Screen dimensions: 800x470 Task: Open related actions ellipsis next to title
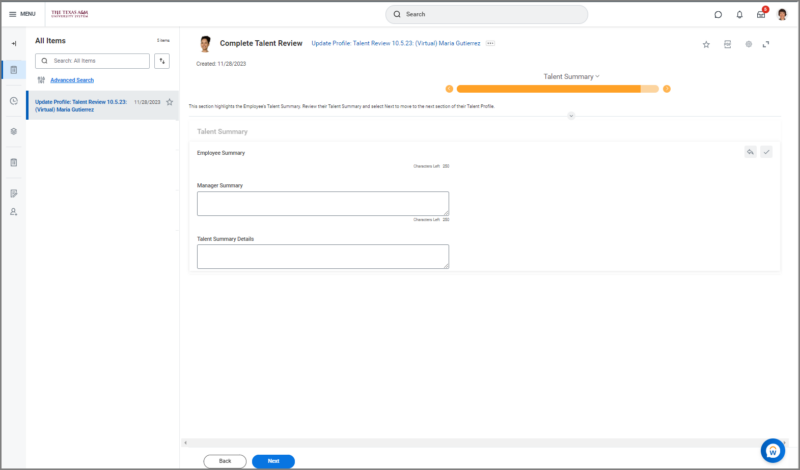(x=490, y=43)
